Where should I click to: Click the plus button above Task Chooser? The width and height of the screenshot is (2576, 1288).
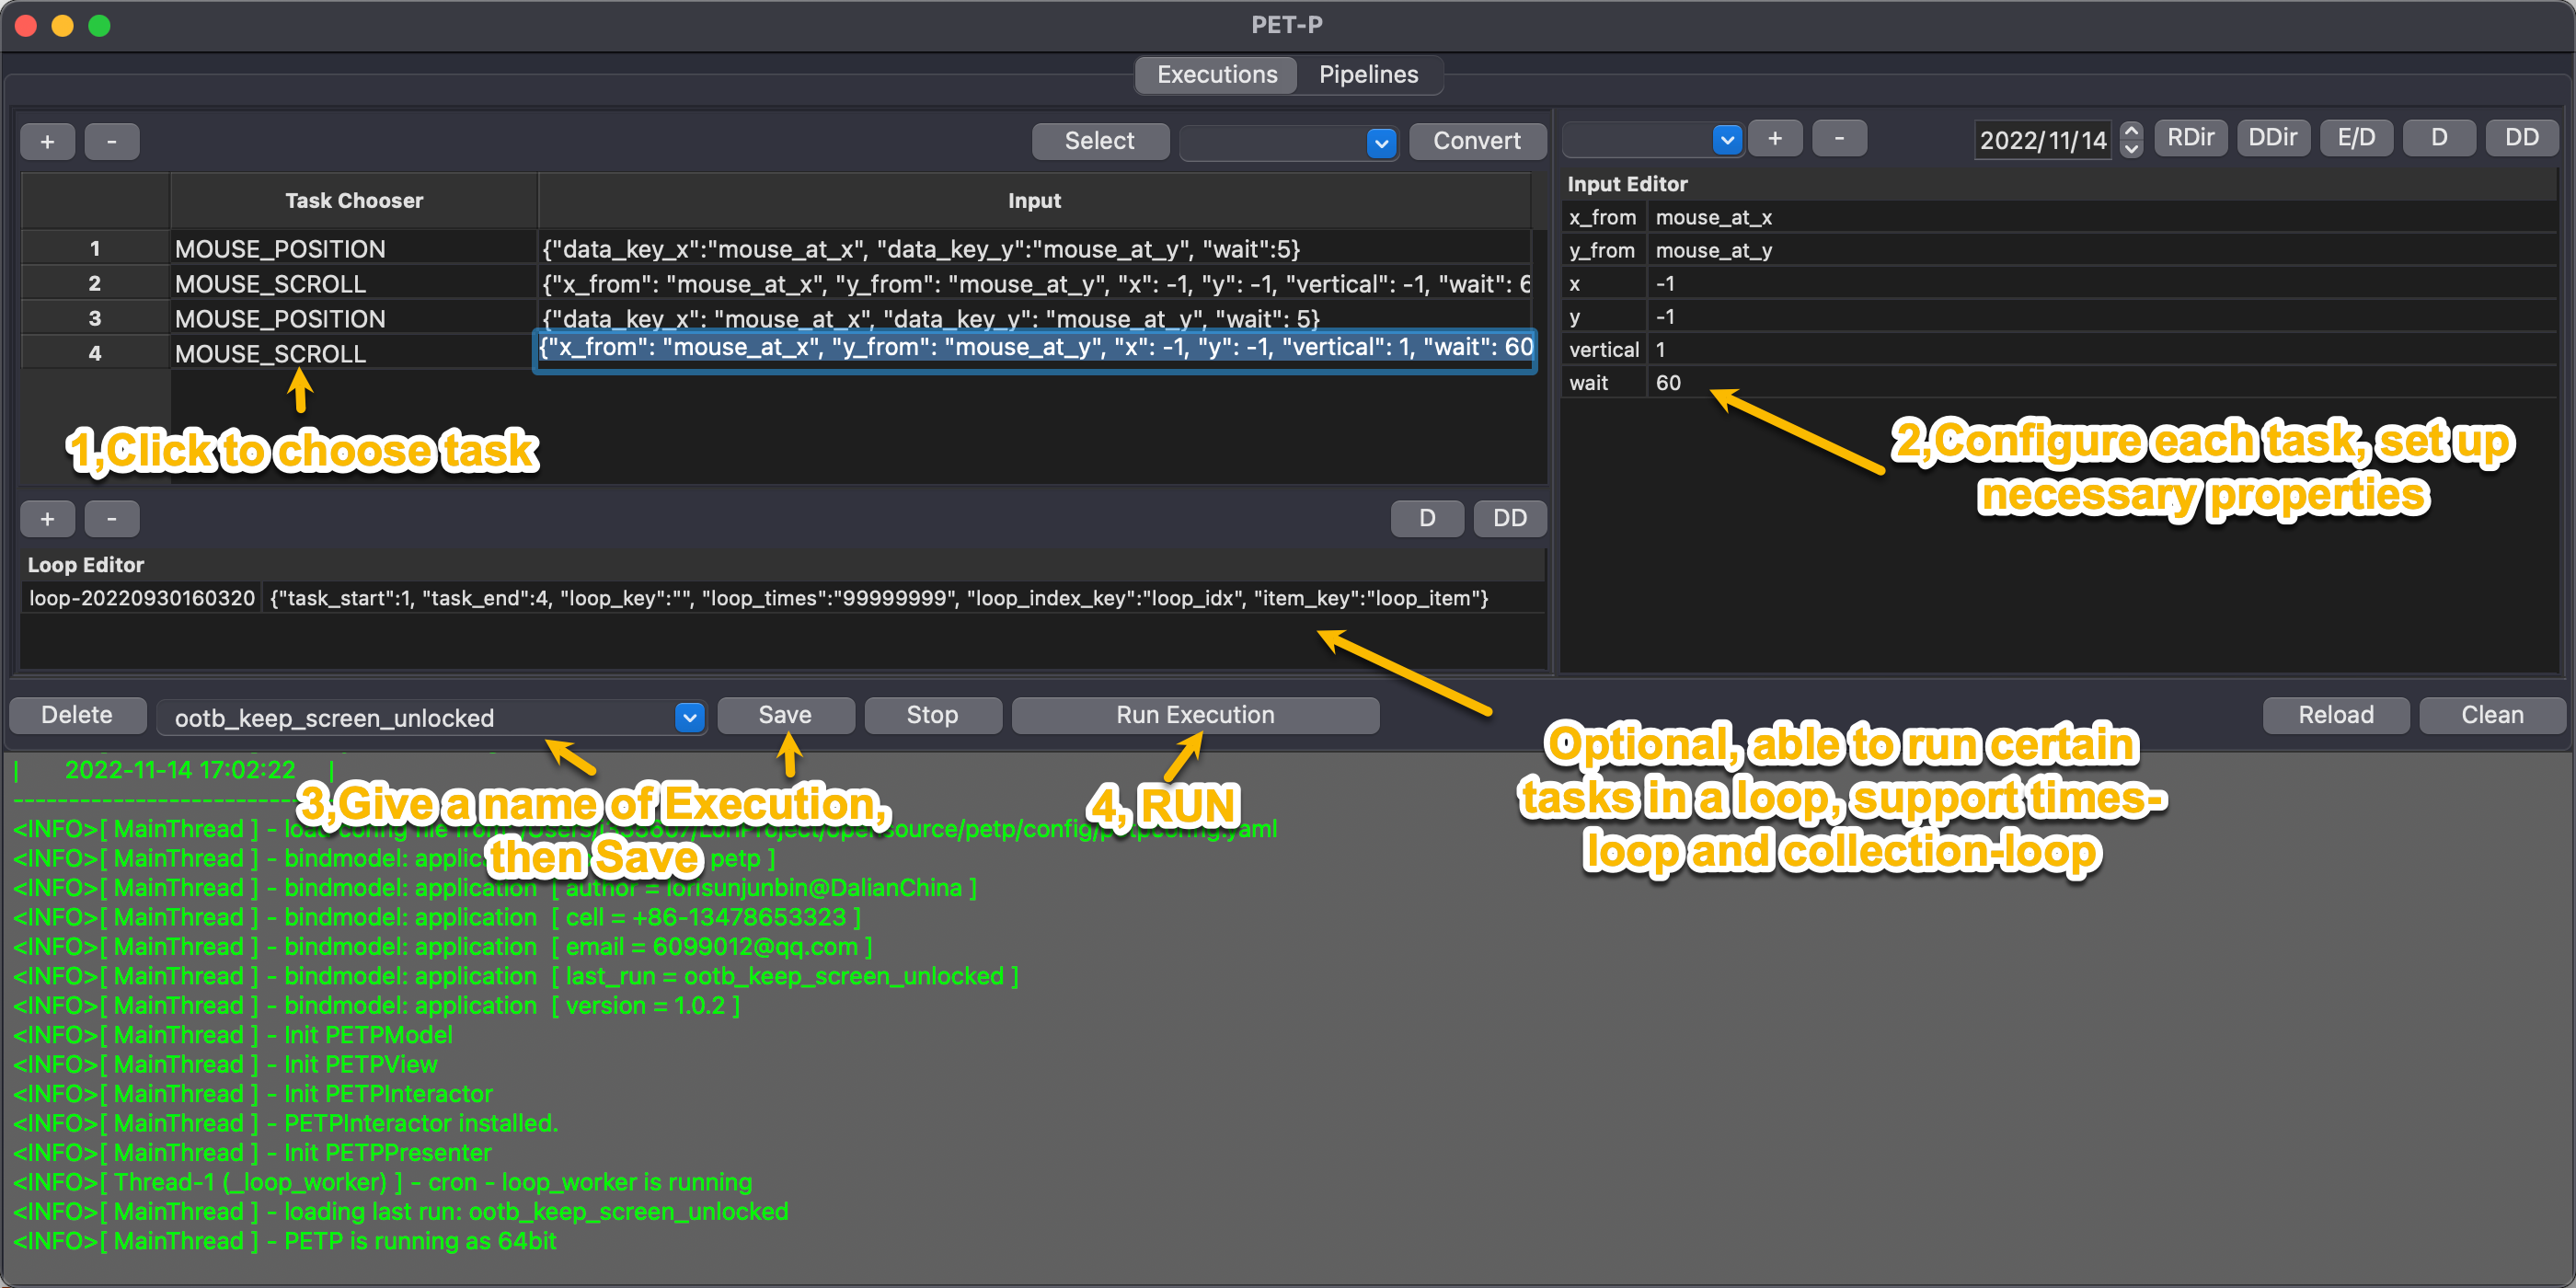coord(47,141)
